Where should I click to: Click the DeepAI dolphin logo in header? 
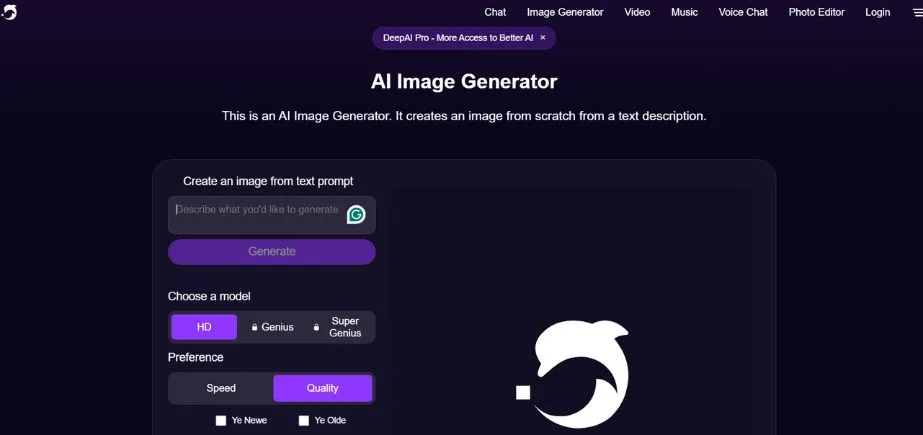tap(9, 12)
